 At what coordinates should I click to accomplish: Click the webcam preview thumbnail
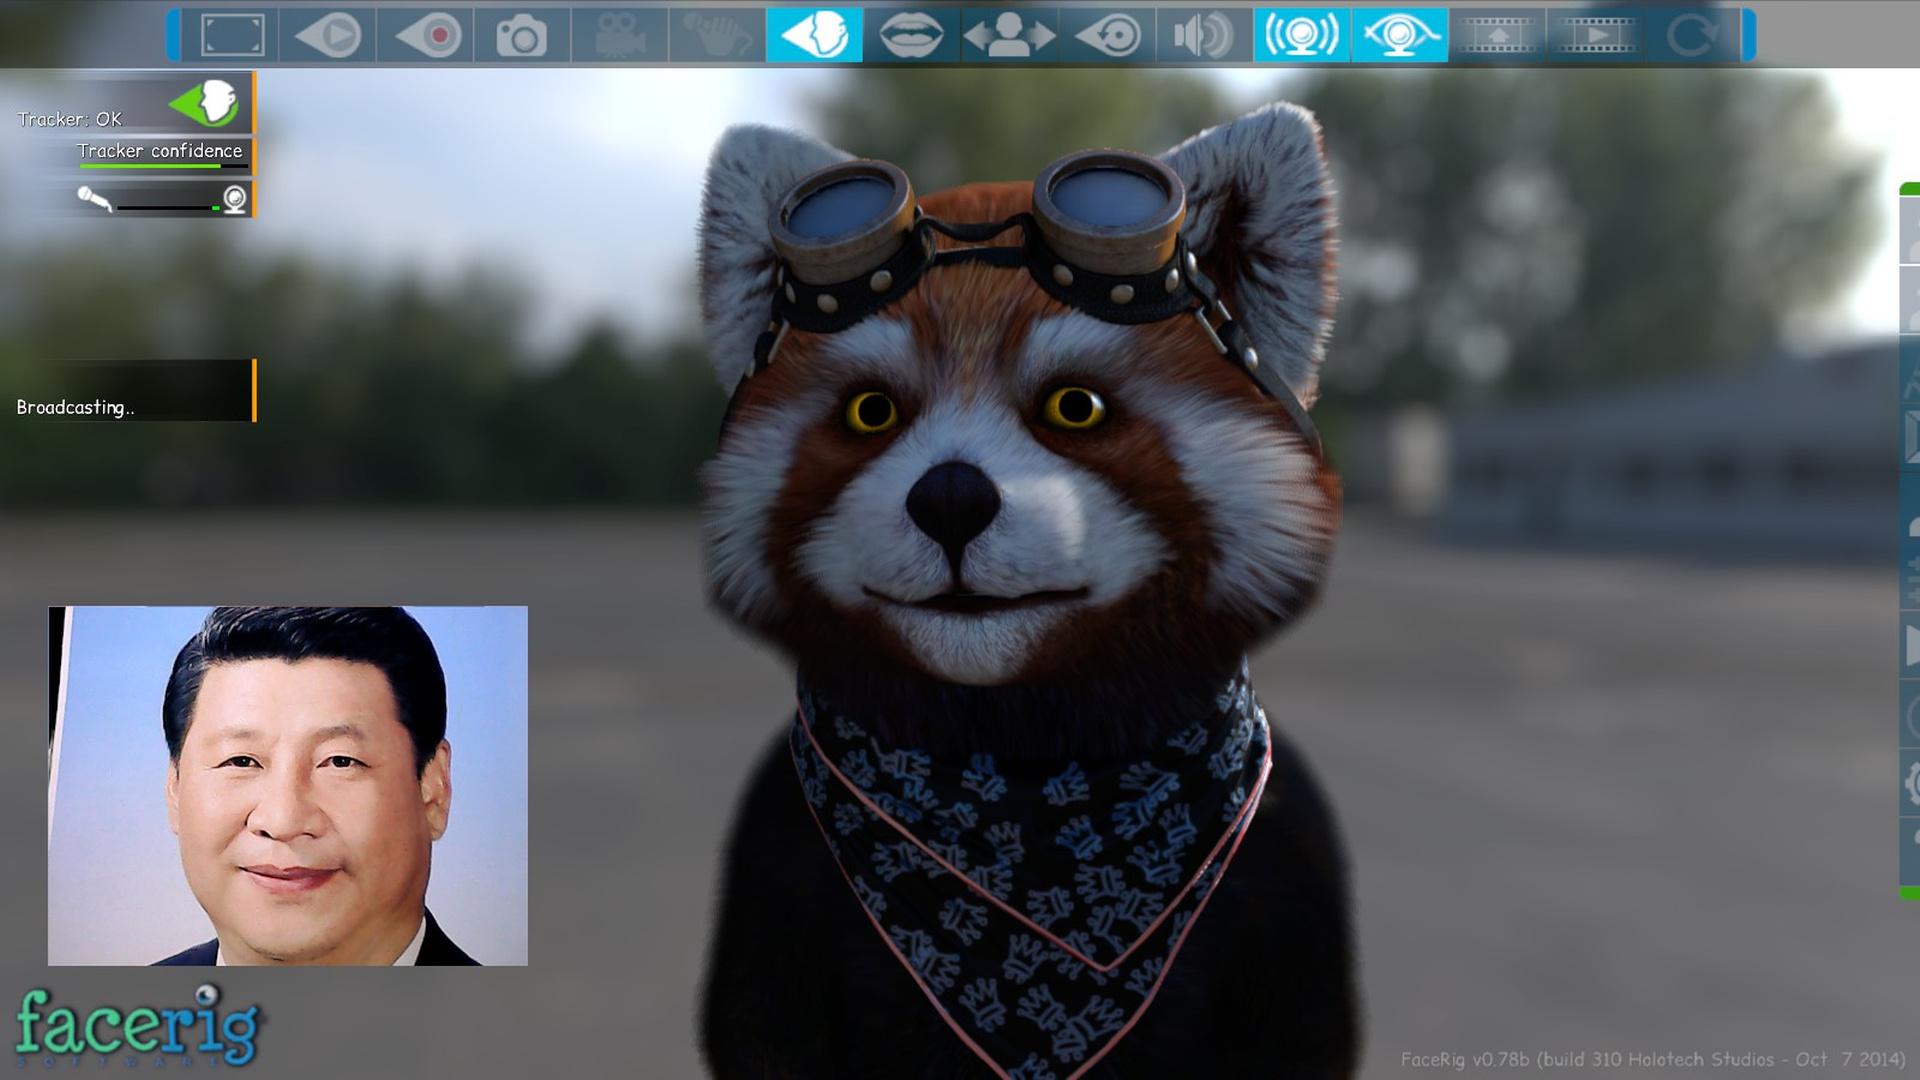point(288,785)
